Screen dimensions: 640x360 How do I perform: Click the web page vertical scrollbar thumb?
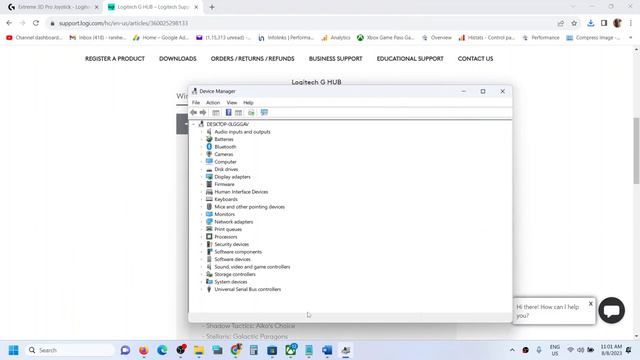636,150
